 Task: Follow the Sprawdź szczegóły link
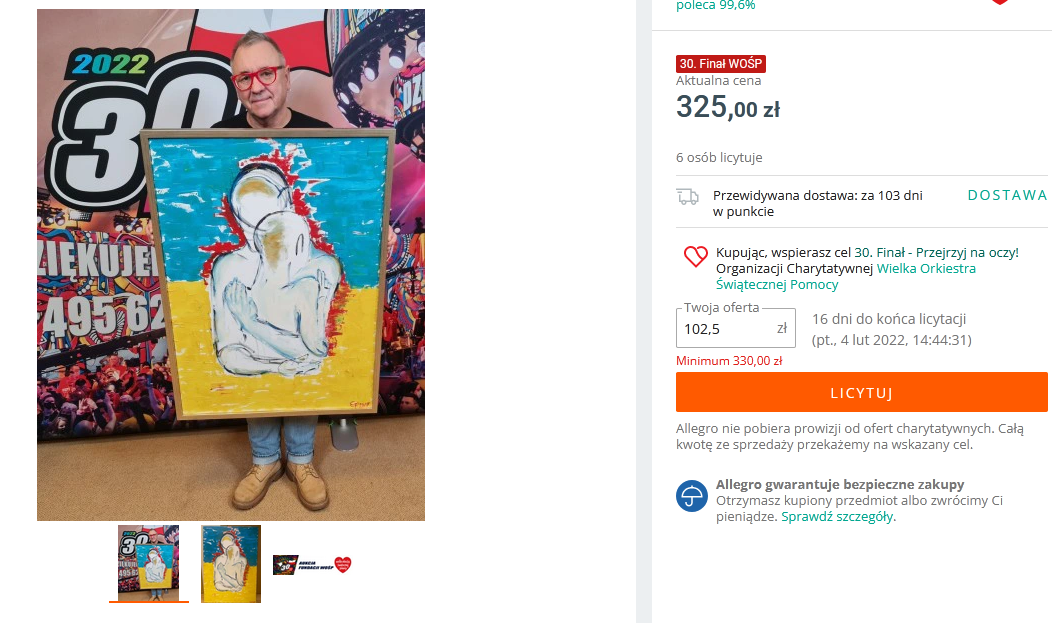click(837, 516)
